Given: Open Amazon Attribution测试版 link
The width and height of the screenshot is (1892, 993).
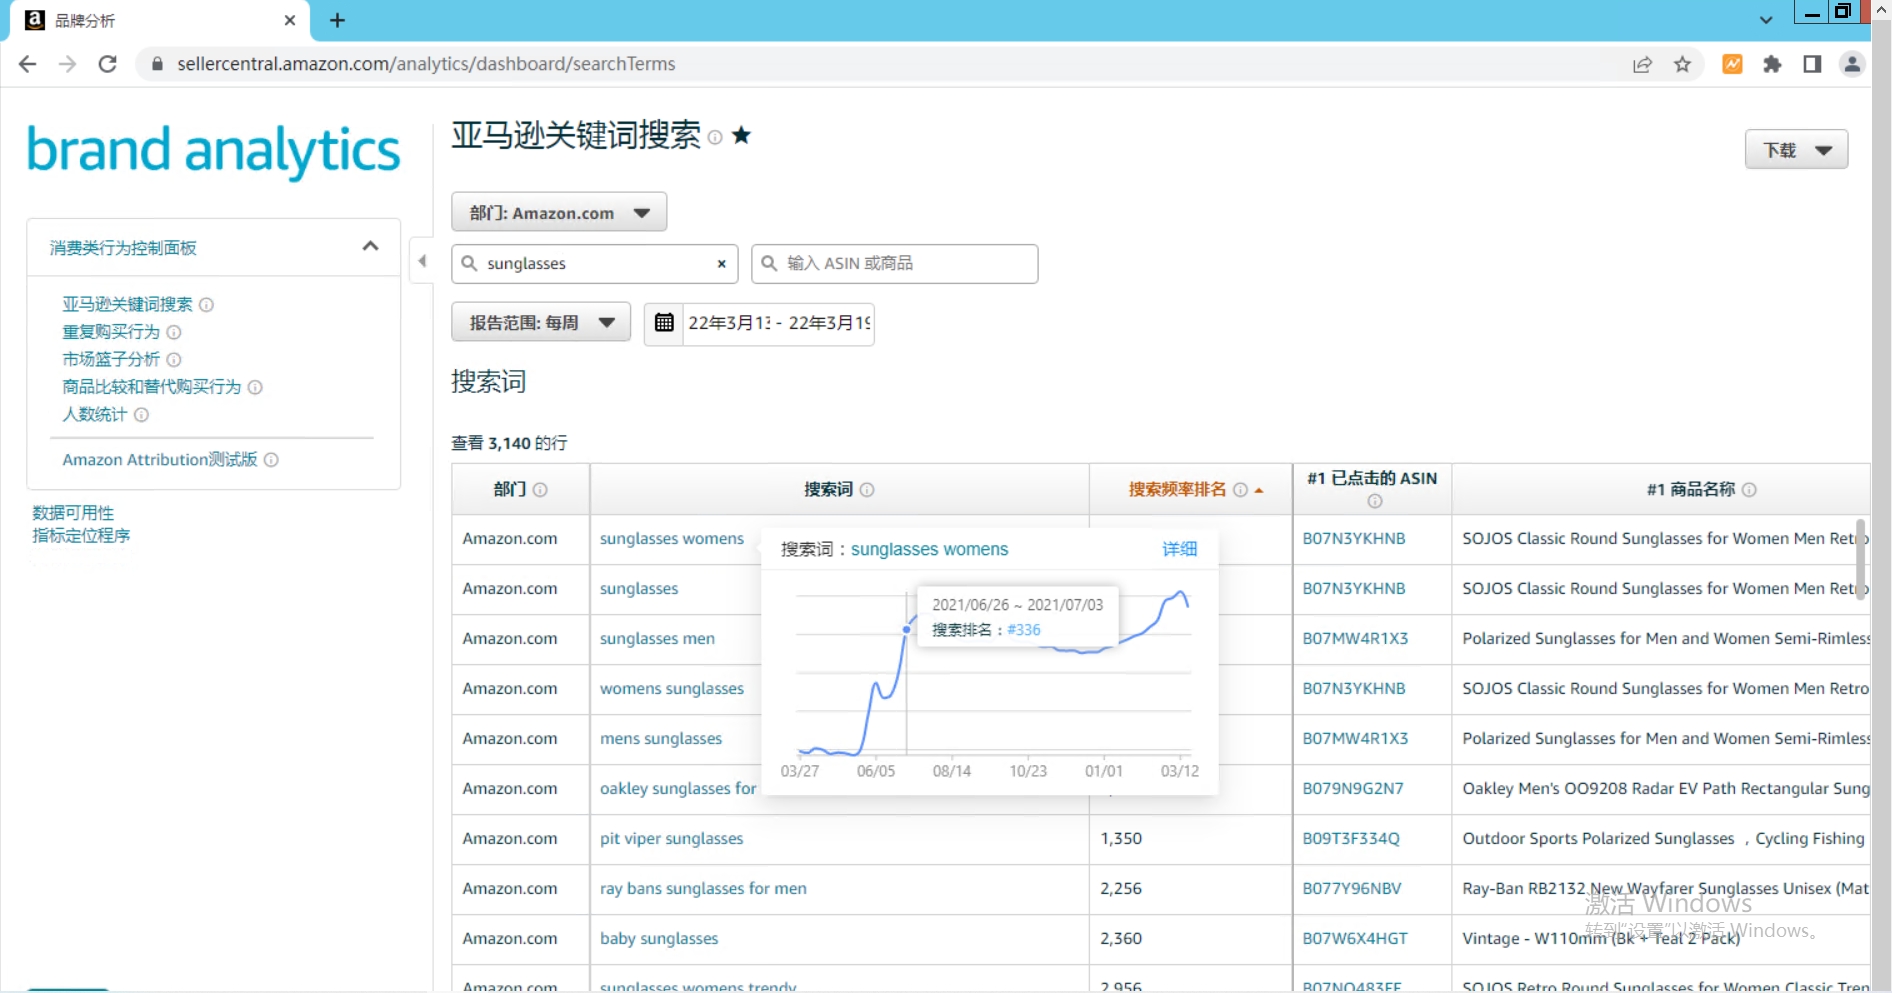Looking at the screenshot, I should click(x=160, y=459).
